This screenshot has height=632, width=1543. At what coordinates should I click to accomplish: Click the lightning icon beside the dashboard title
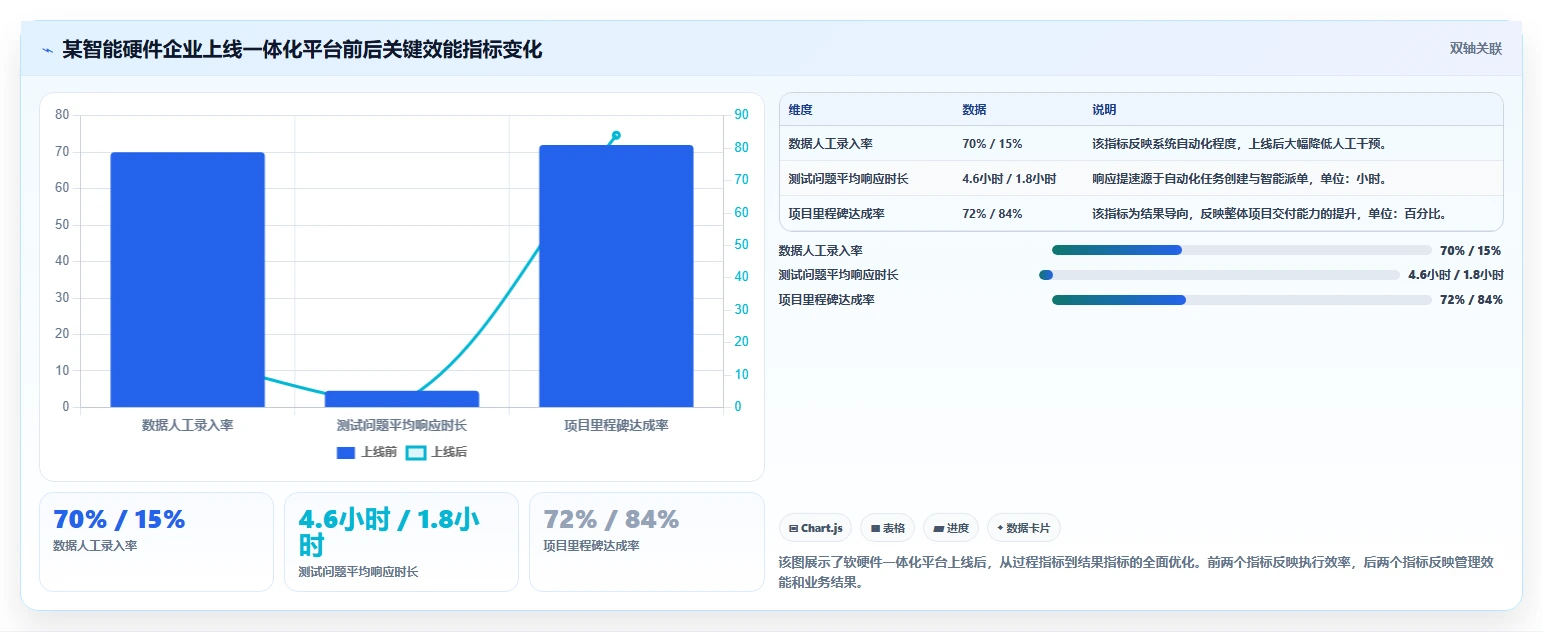pos(47,50)
